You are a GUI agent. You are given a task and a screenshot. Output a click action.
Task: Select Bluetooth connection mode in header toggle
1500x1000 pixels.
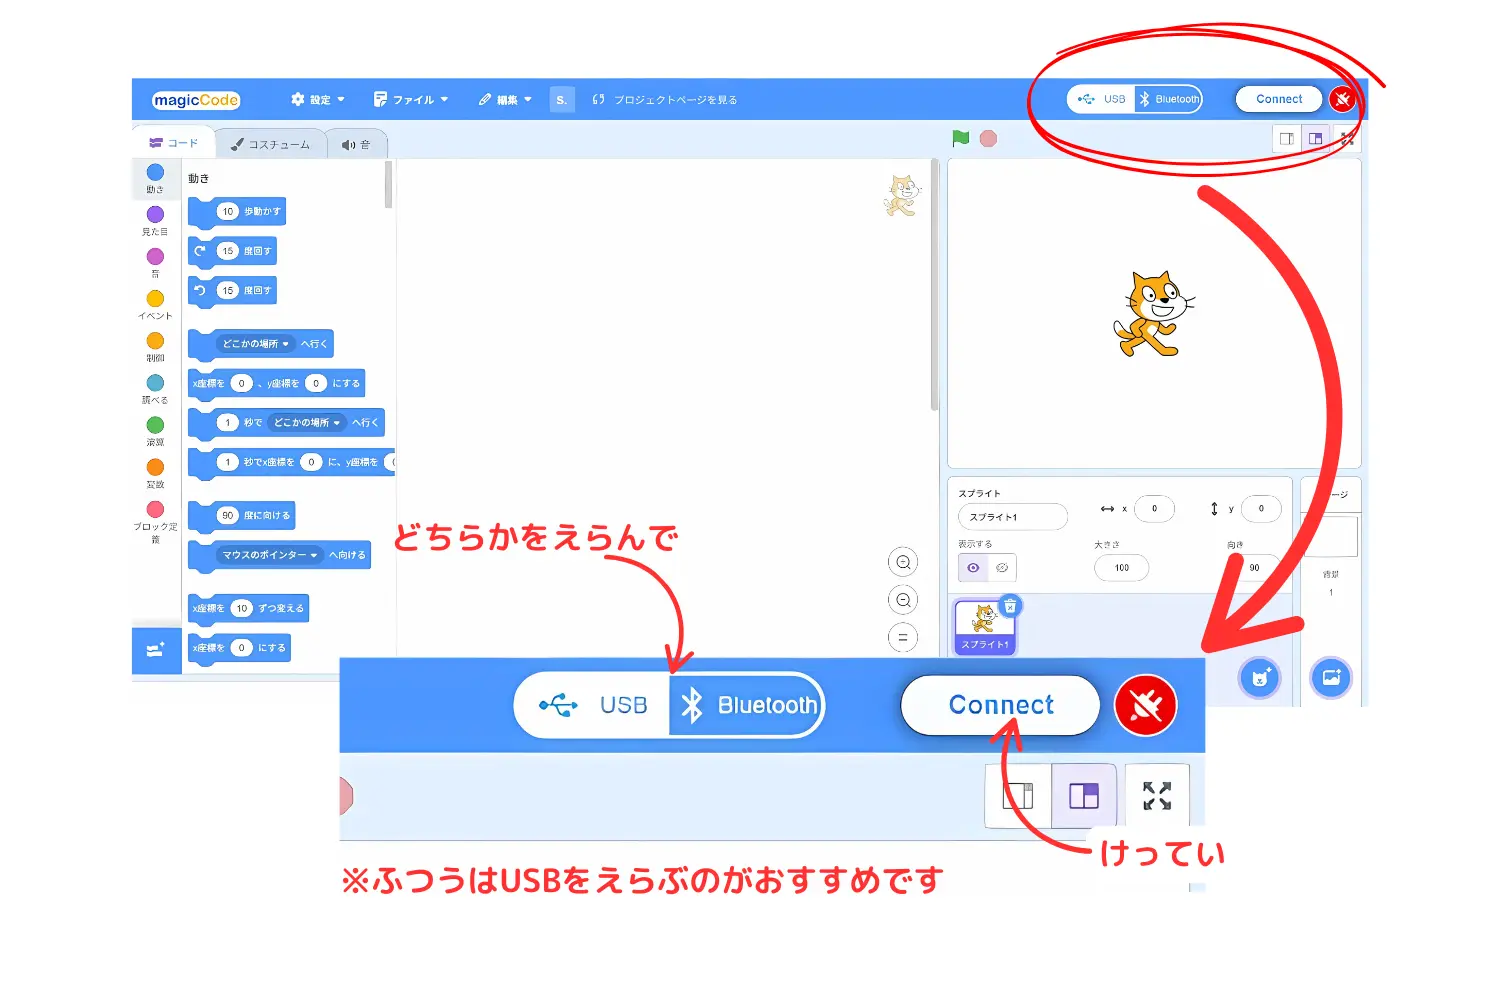(x=1169, y=99)
